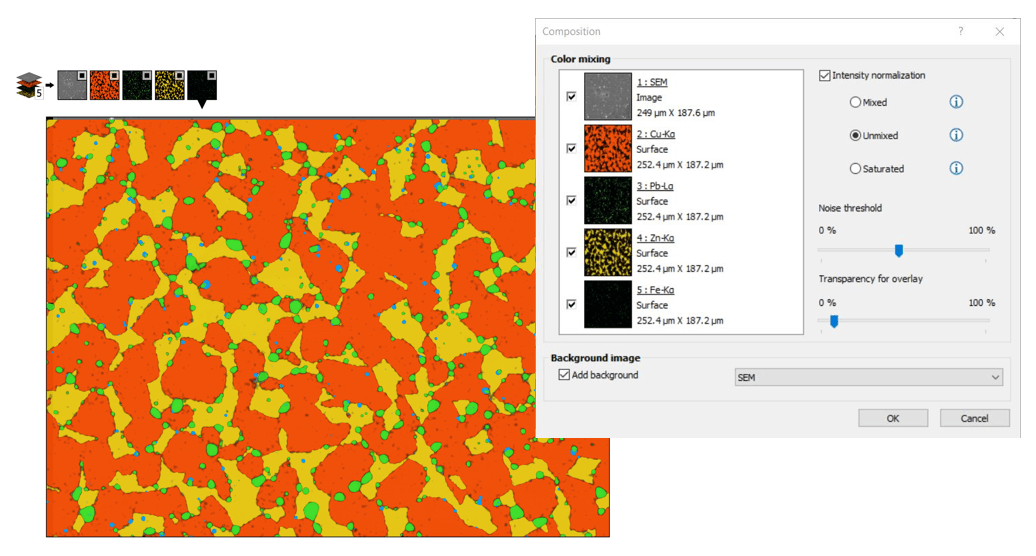1036x556 pixels.
Task: Show info for the Saturated option
Action: tap(956, 168)
